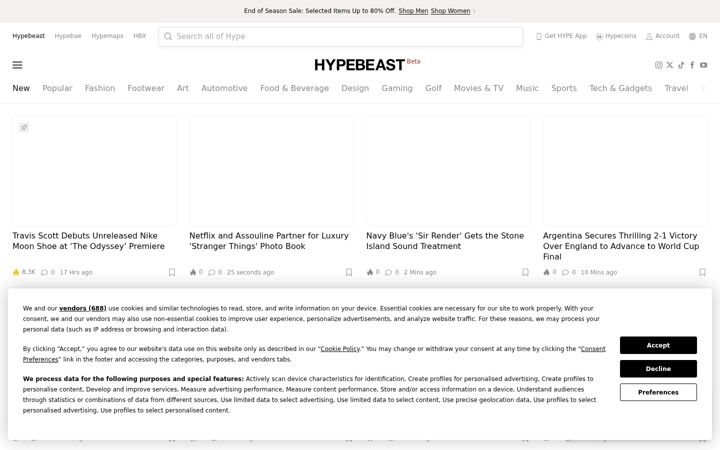Image resolution: width=720 pixels, height=450 pixels.
Task: Click Get HYPE App link
Action: [x=562, y=36]
